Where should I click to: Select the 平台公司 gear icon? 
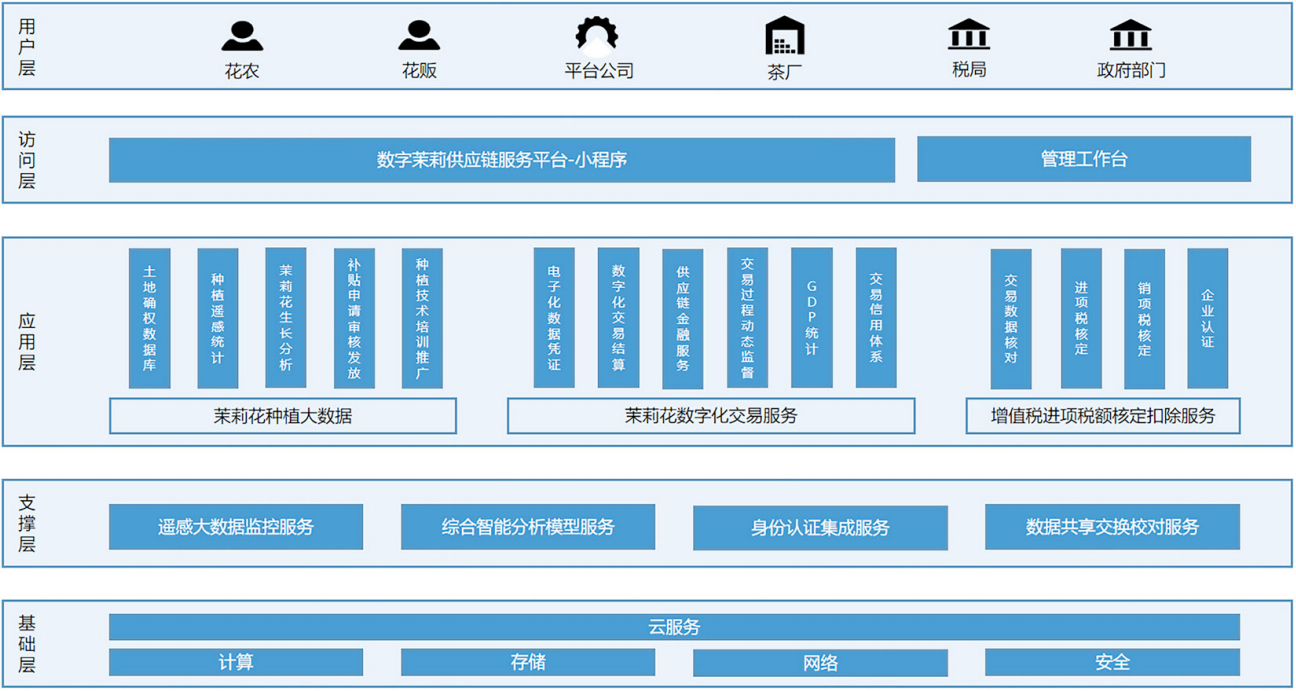pos(597,35)
